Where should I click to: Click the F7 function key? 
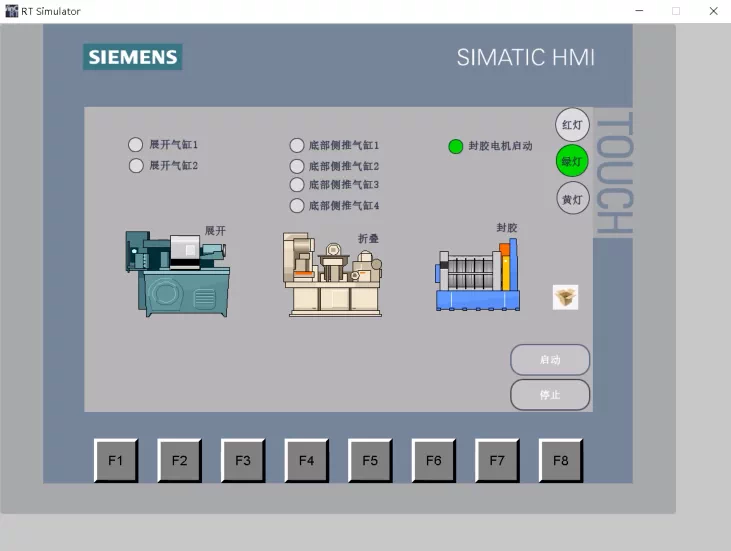point(497,461)
